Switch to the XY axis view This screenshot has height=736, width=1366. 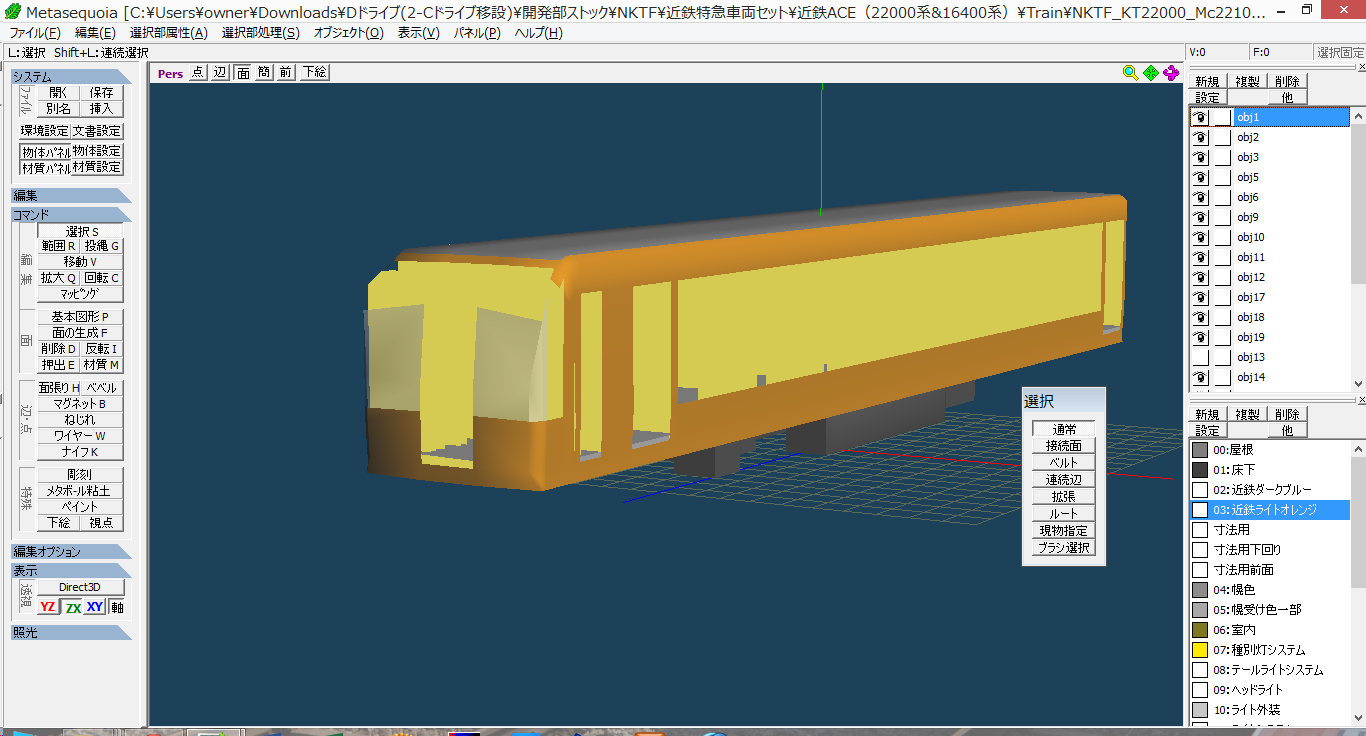pyautogui.click(x=95, y=607)
